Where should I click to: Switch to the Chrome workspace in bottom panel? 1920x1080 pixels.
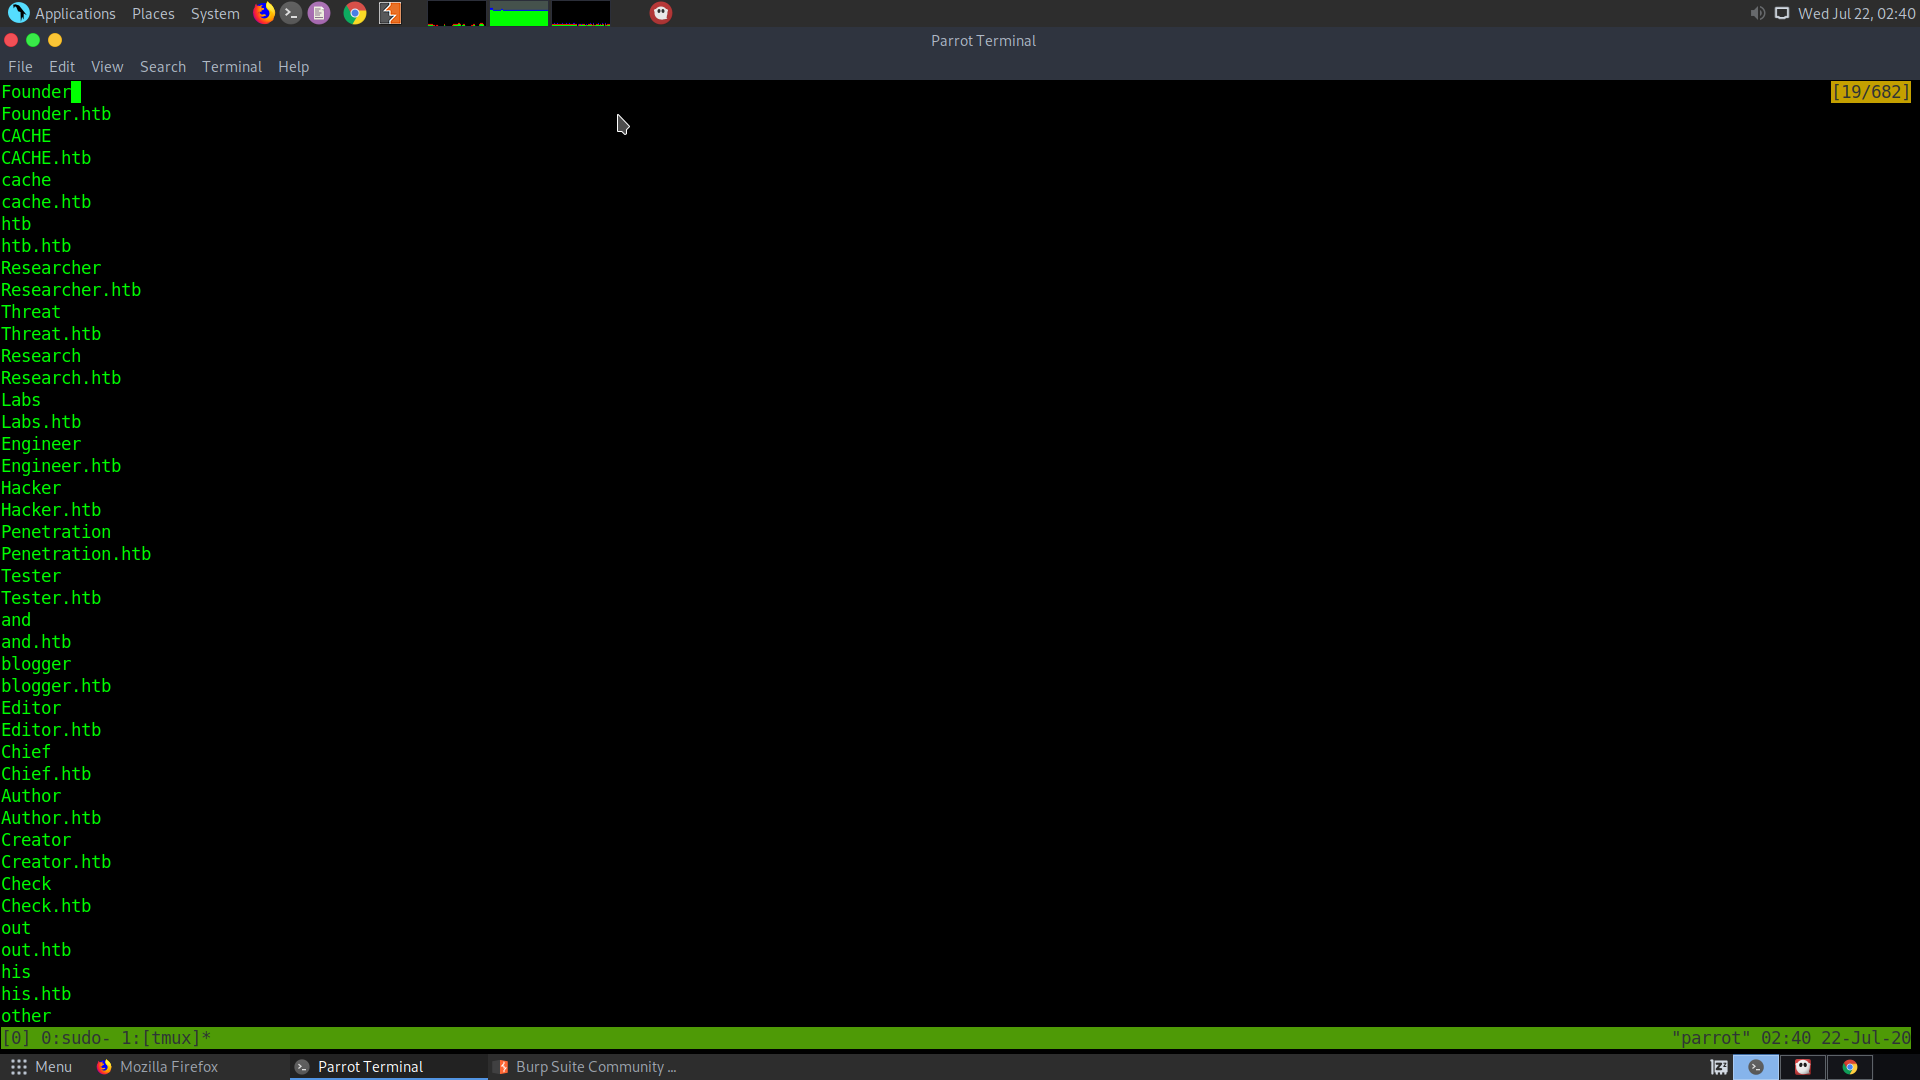click(1850, 1067)
